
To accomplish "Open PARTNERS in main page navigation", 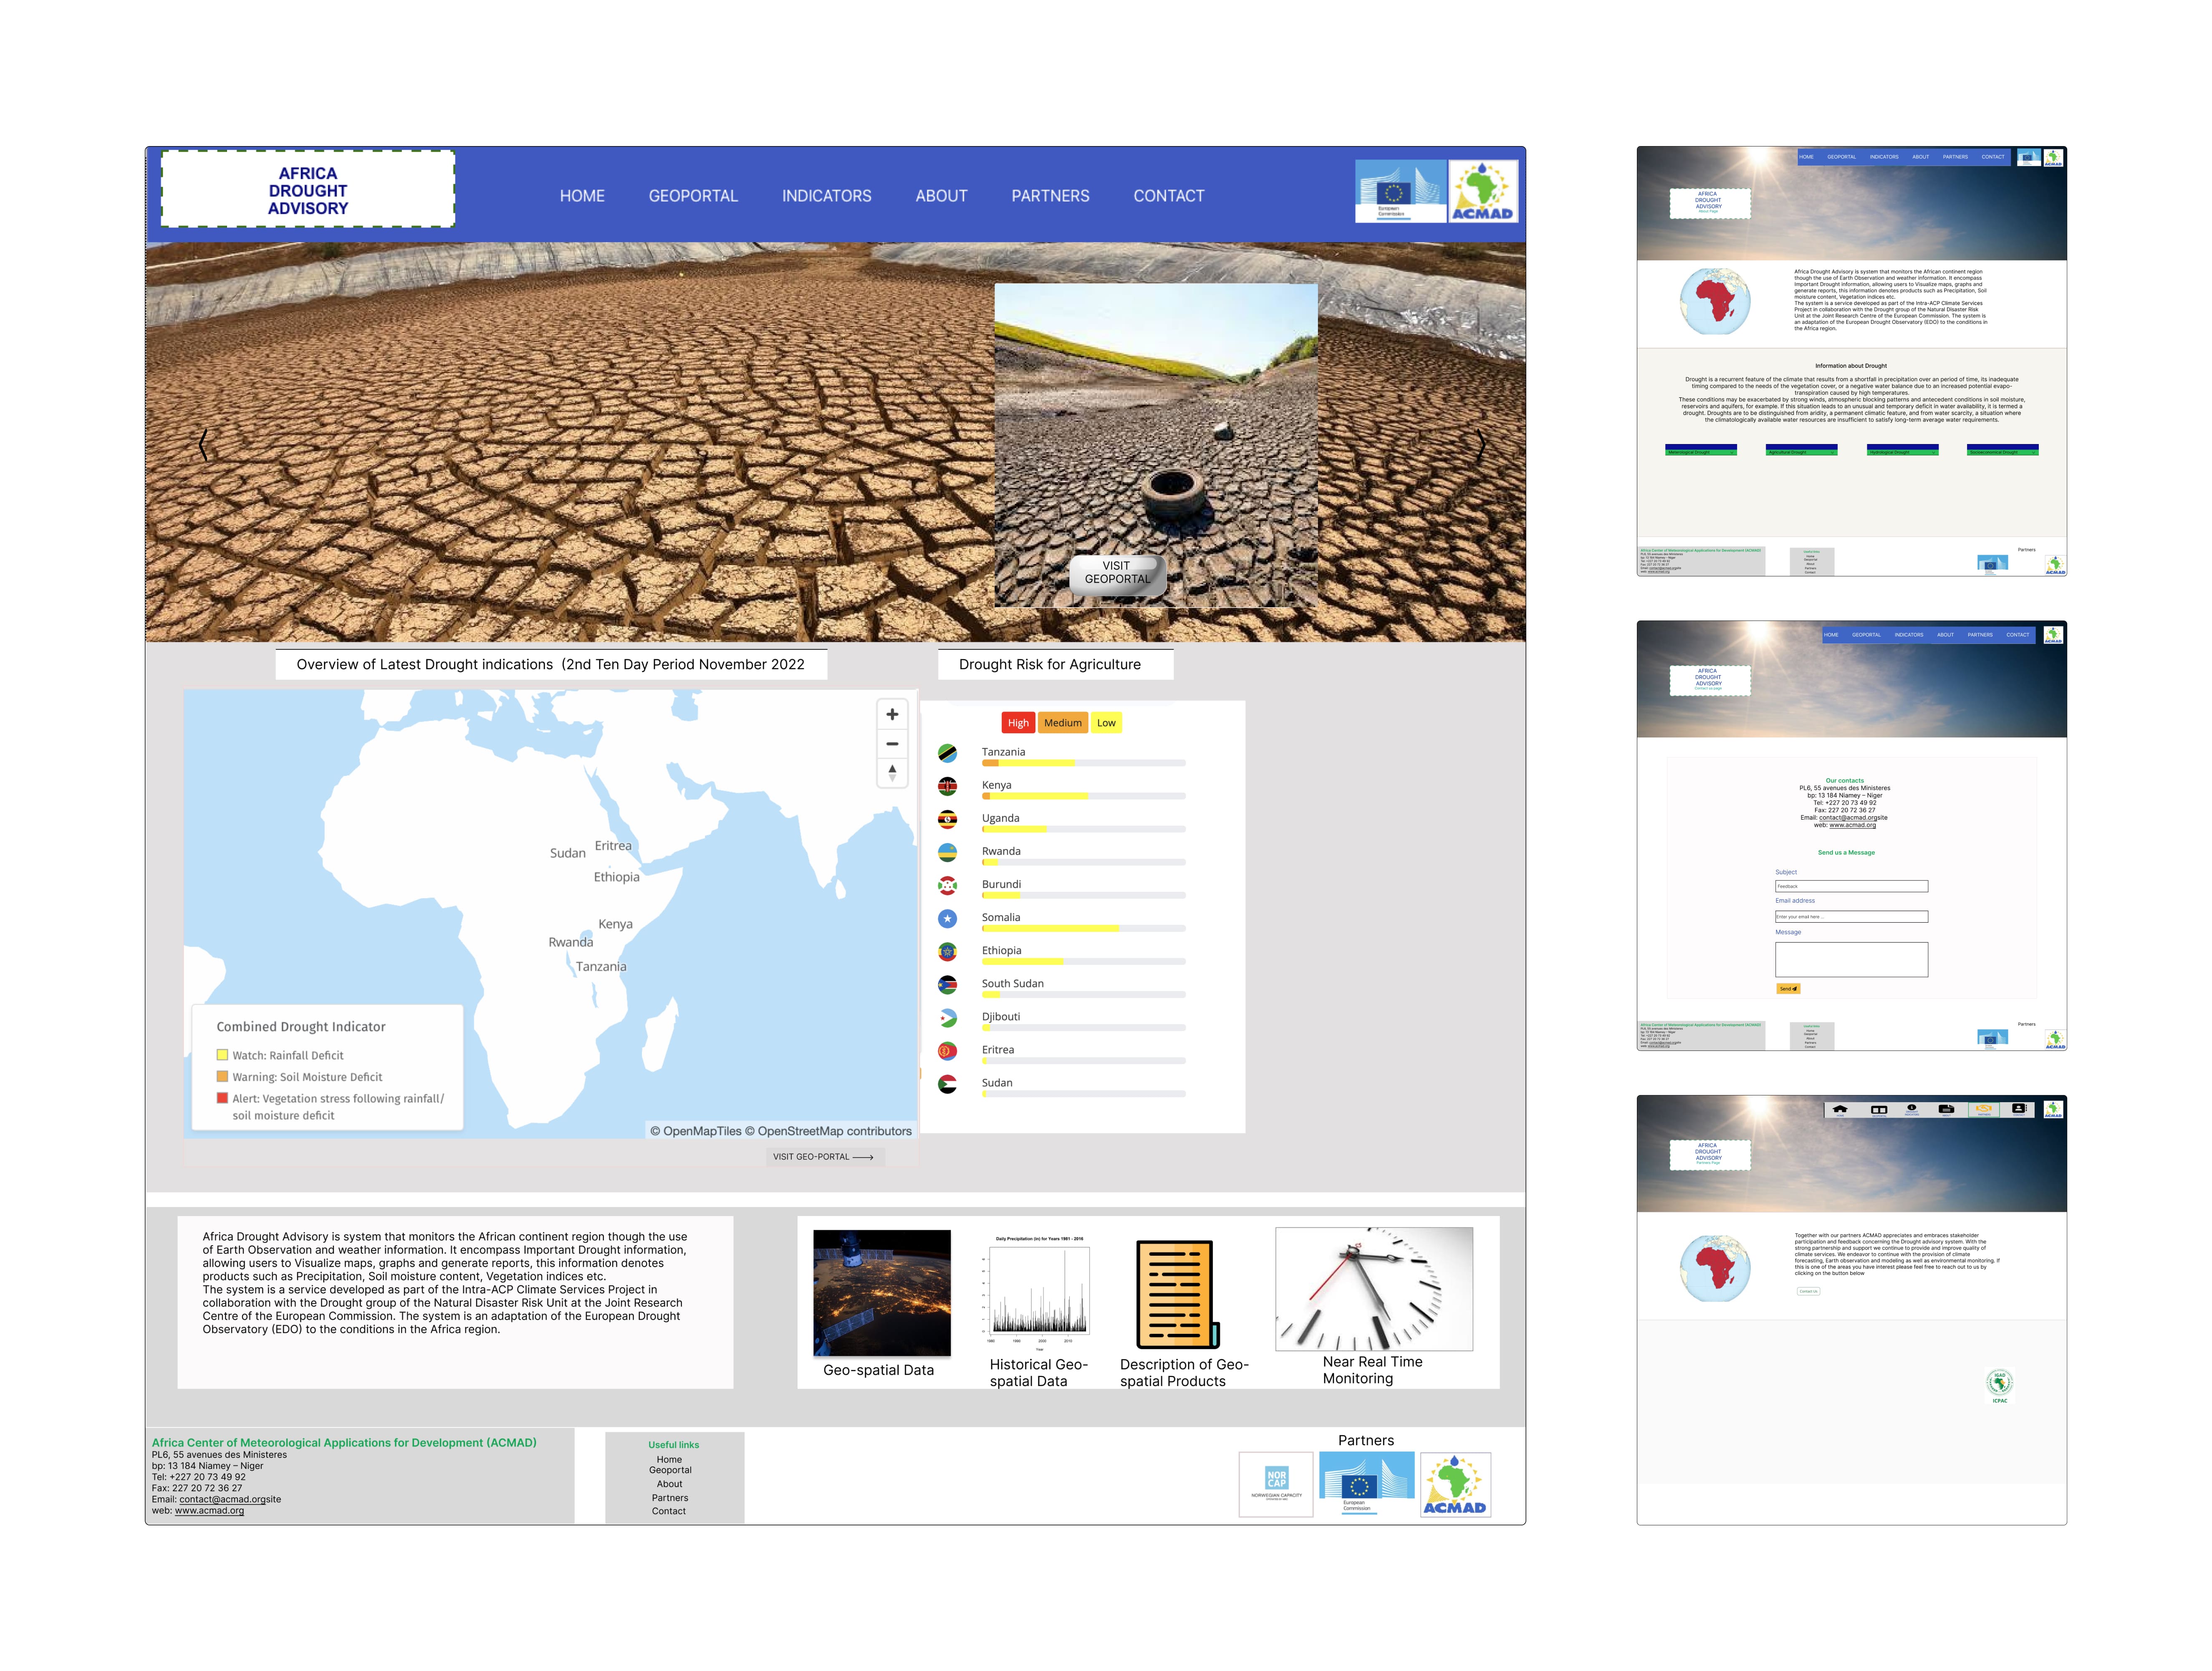I will [x=1050, y=196].
